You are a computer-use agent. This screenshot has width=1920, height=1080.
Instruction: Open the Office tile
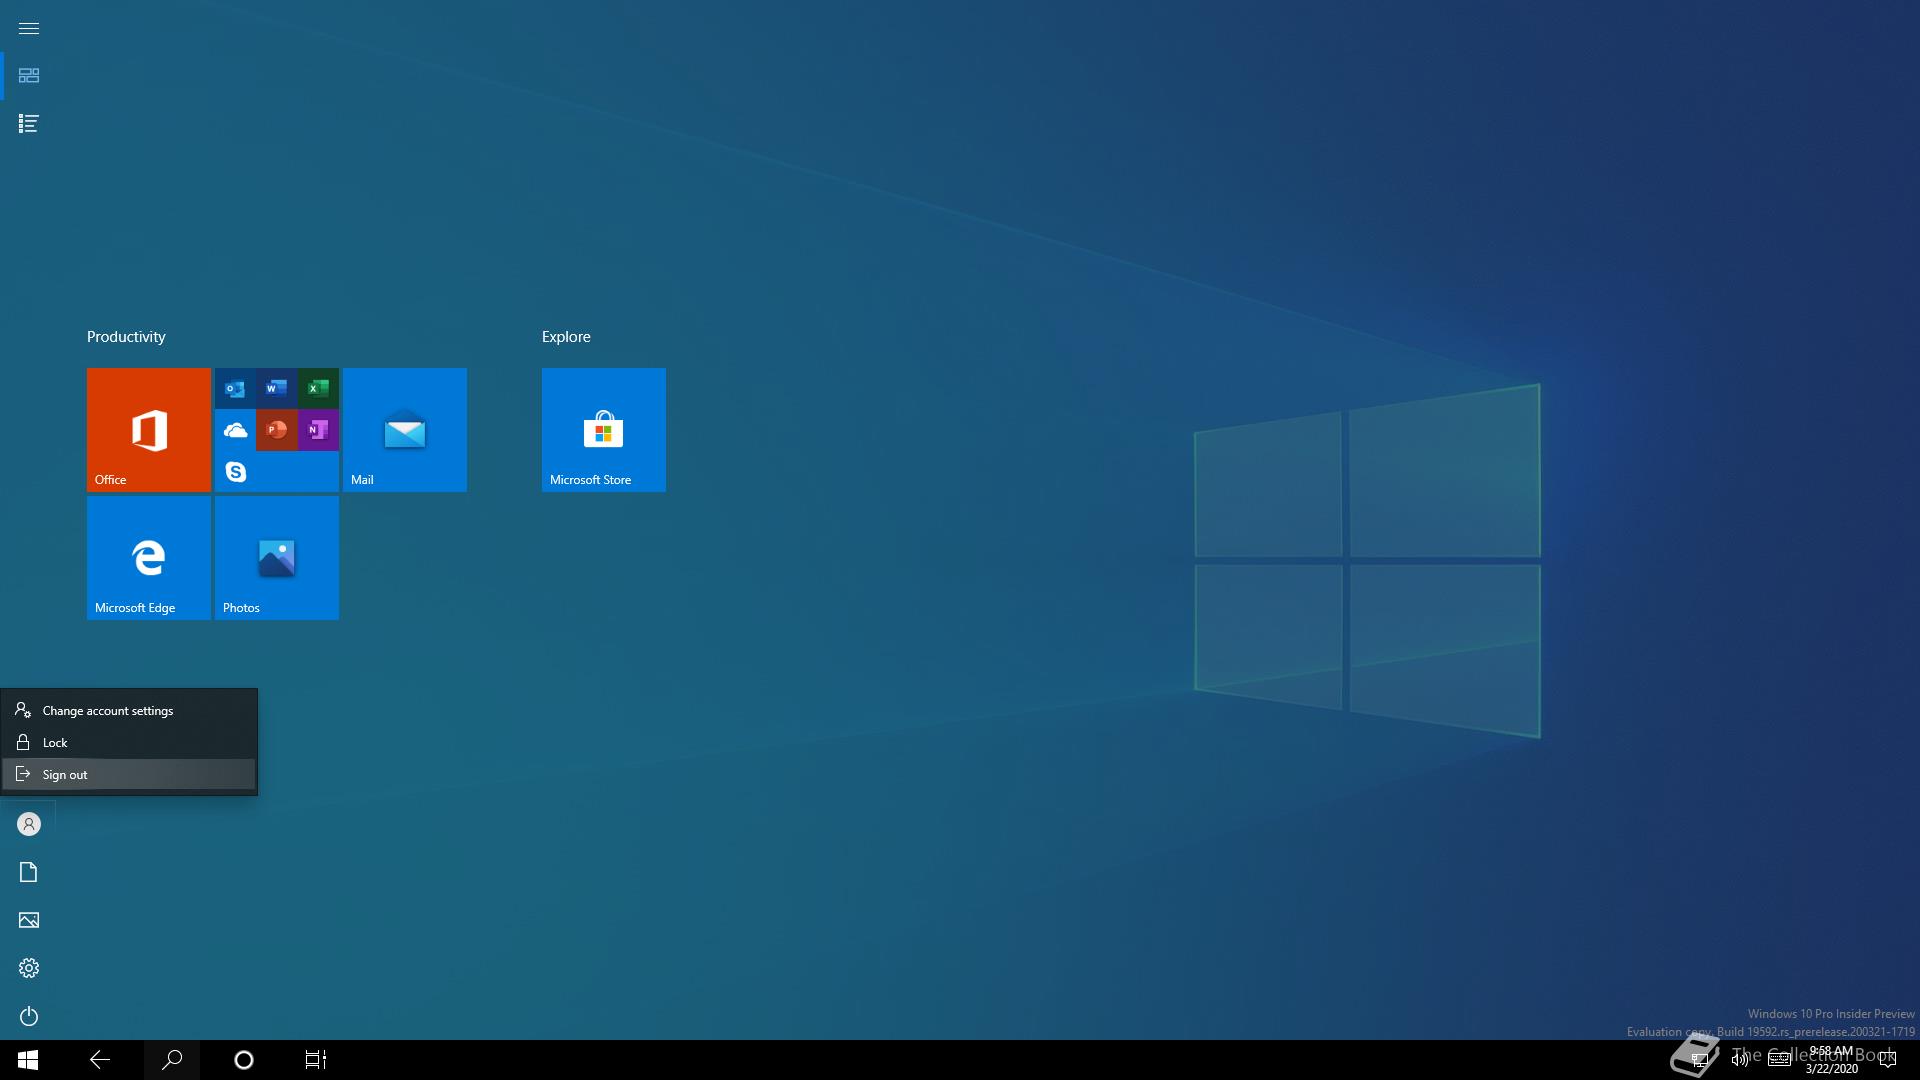pos(149,430)
